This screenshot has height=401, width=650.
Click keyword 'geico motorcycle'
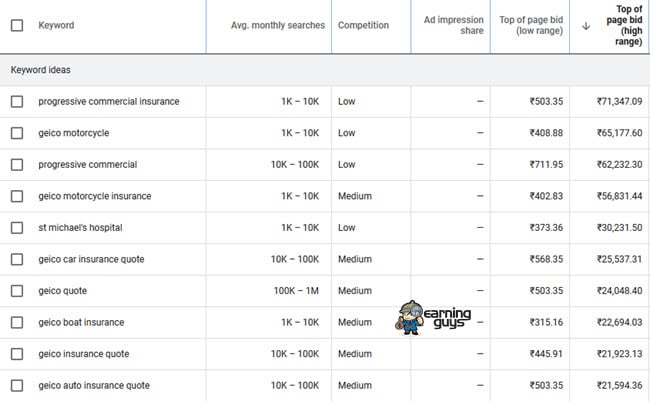(x=74, y=133)
